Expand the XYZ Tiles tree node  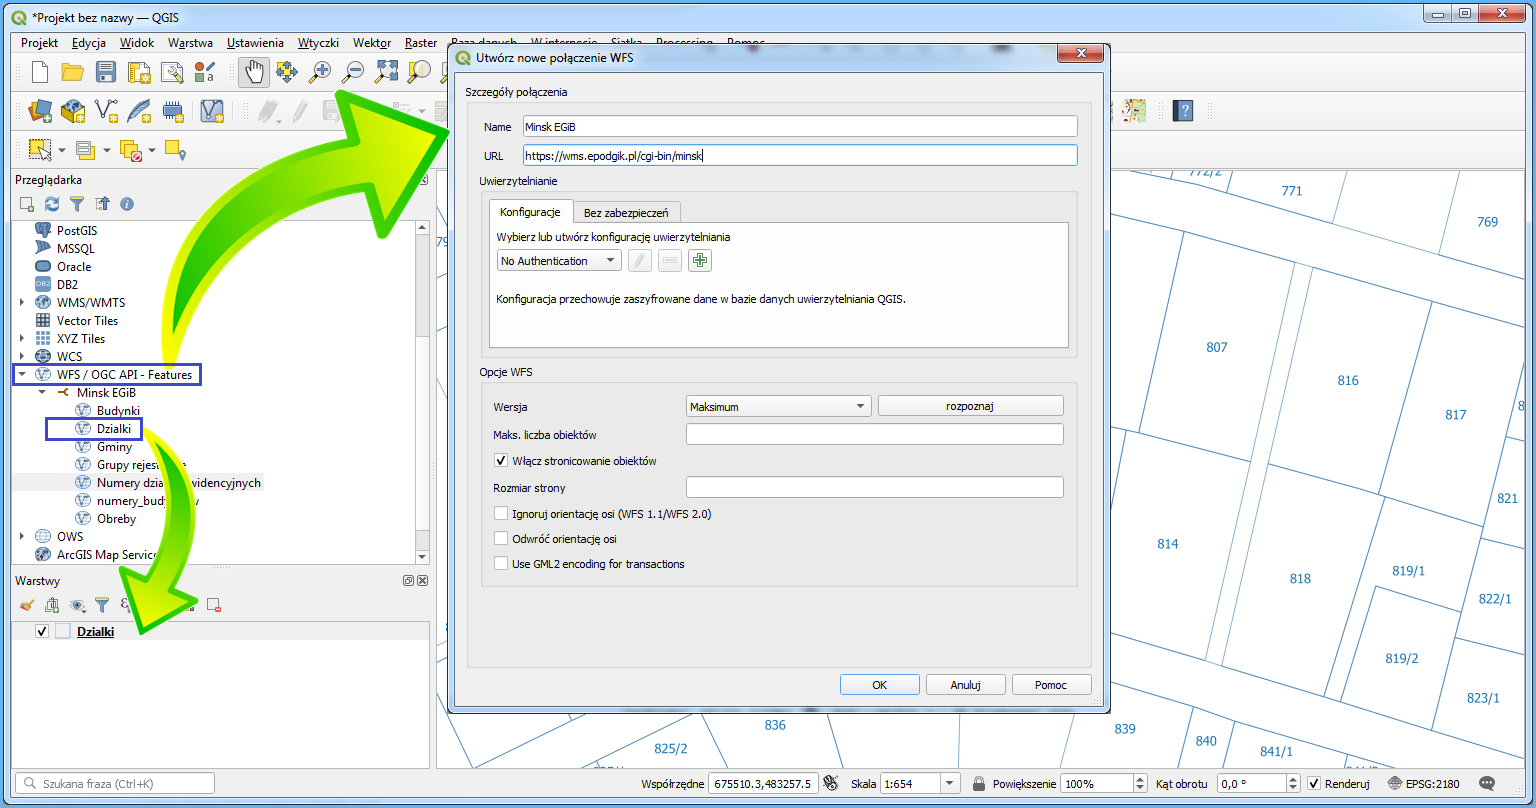(x=22, y=339)
